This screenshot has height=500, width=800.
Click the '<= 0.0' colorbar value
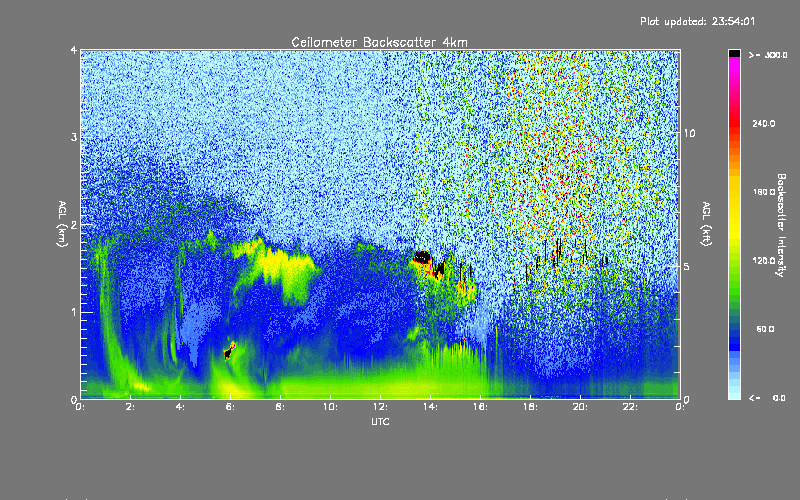coord(768,398)
